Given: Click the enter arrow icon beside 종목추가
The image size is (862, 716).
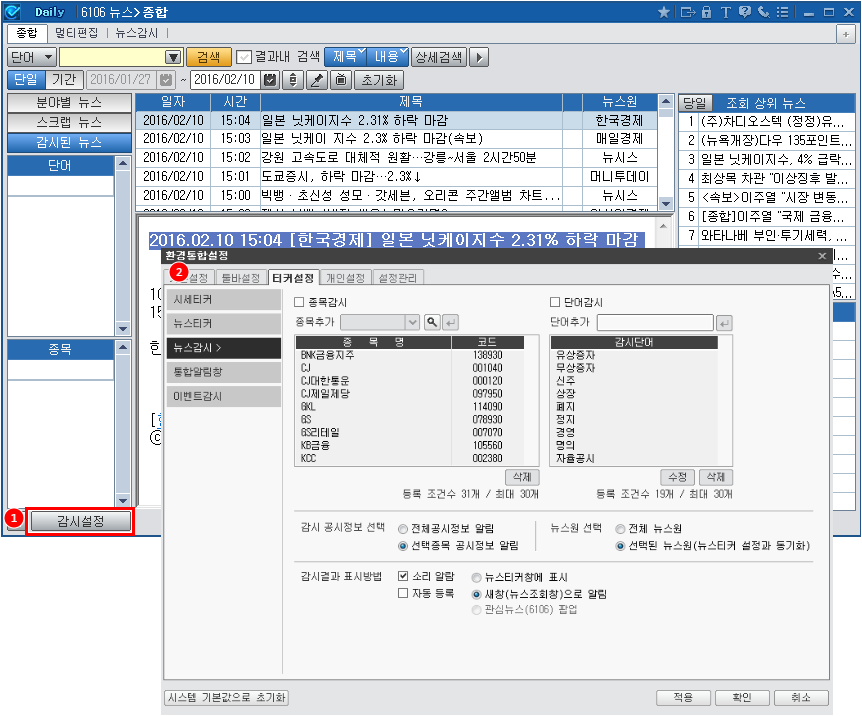Looking at the screenshot, I should (x=451, y=322).
